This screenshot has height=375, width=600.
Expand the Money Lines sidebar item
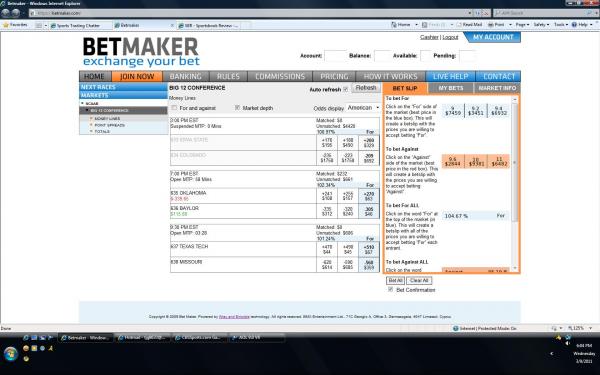click(x=107, y=119)
